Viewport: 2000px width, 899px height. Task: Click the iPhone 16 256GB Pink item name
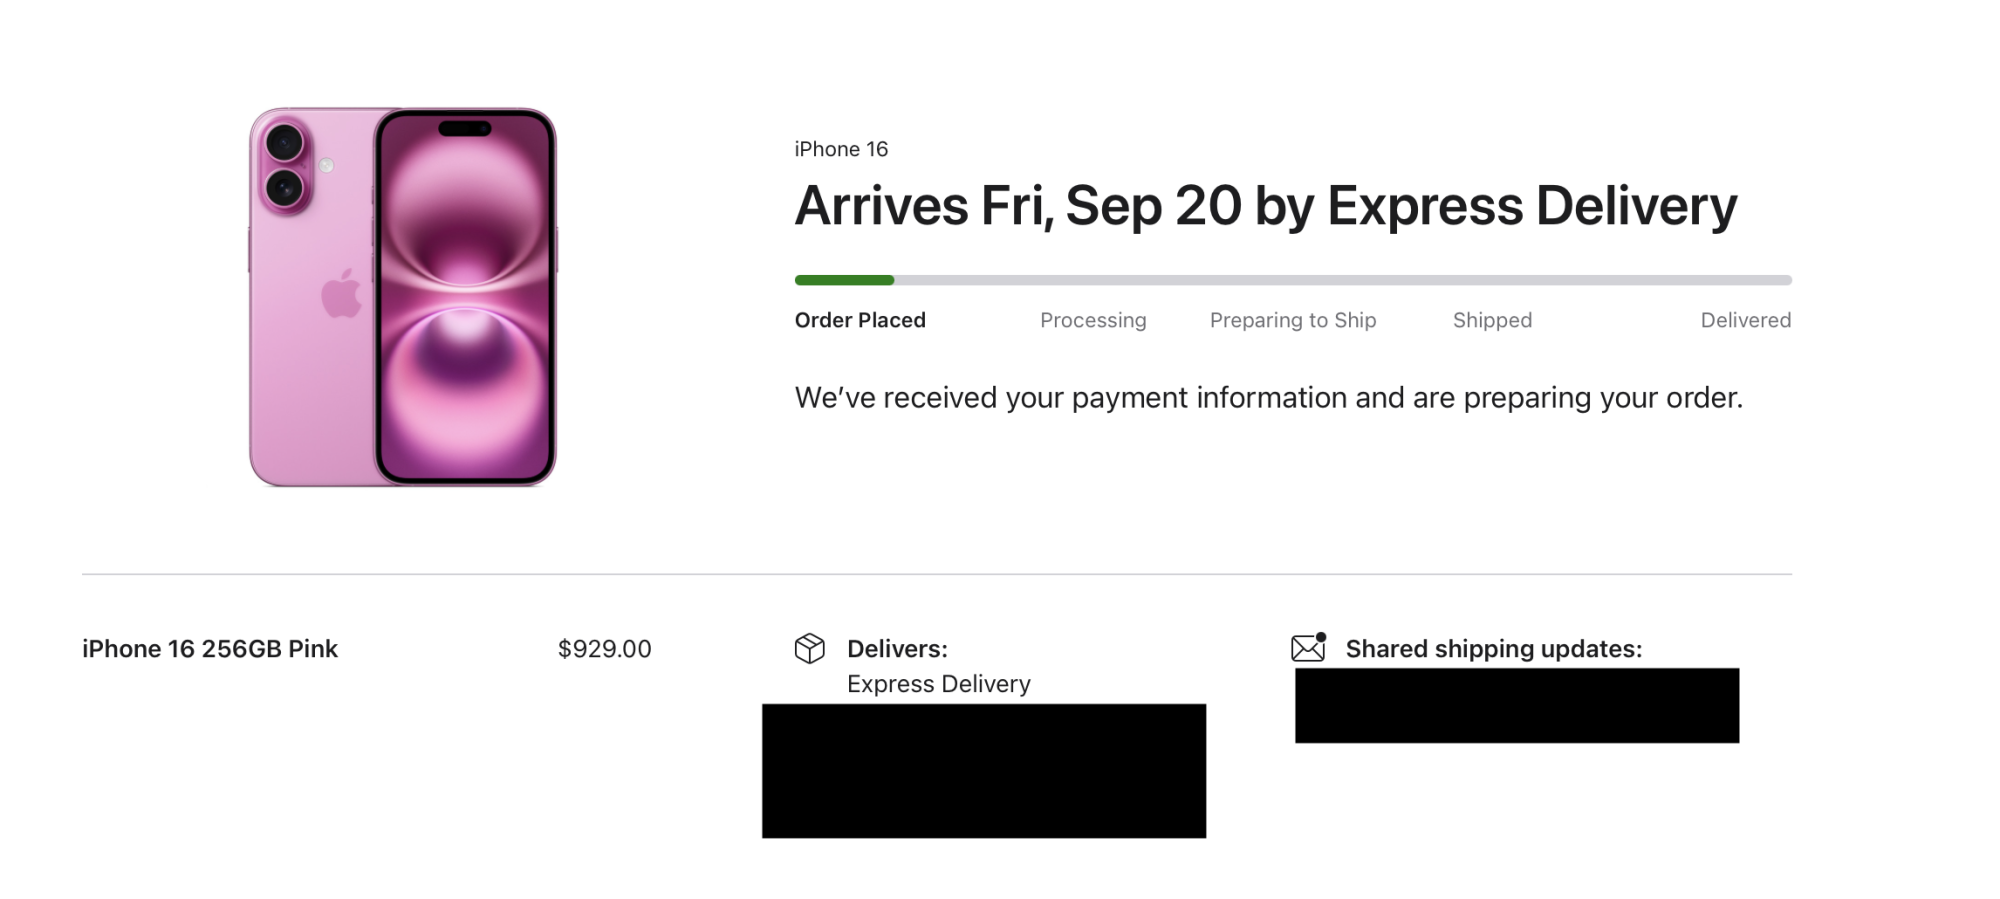[210, 649]
